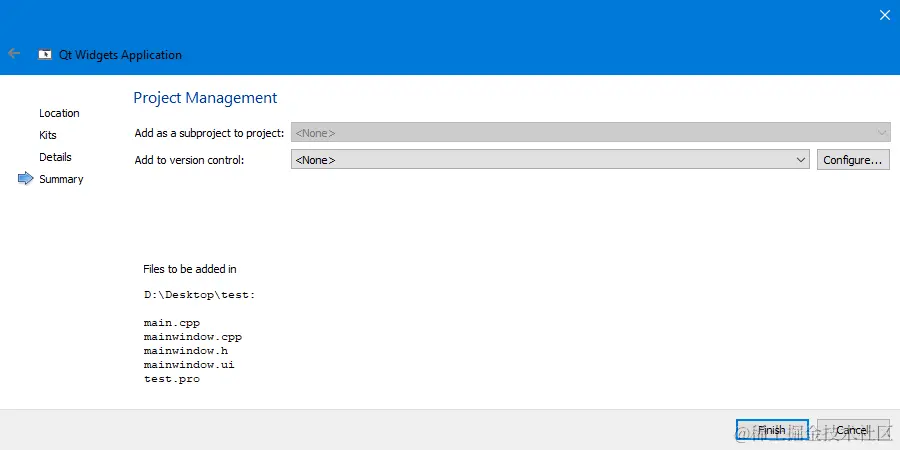Go back using the wizard back arrow
Screen dimensions: 900x450
click(x=14, y=54)
